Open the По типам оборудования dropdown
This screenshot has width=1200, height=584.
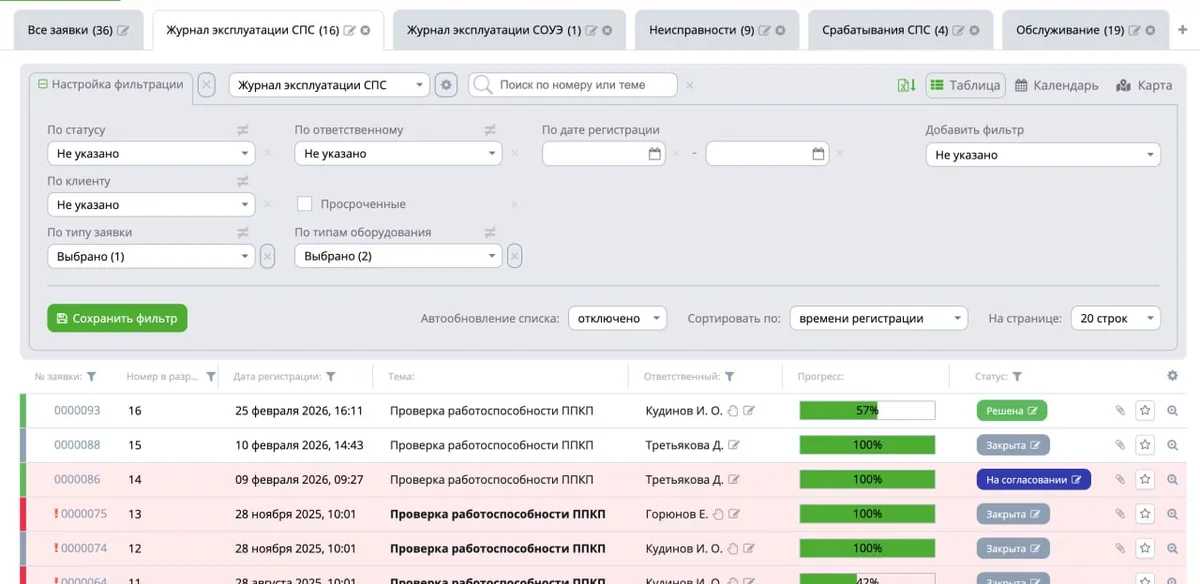pyautogui.click(x=398, y=256)
